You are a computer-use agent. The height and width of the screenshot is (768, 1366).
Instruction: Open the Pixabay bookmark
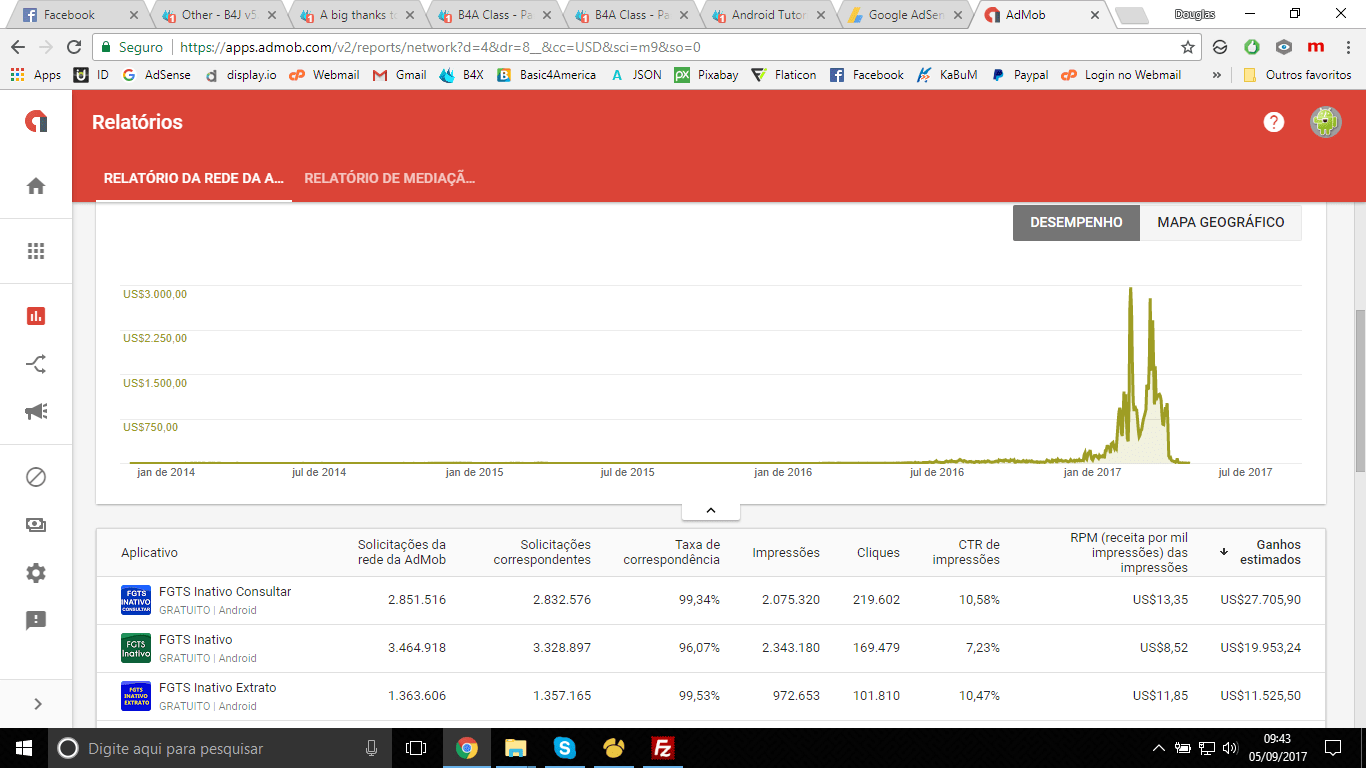click(x=706, y=75)
